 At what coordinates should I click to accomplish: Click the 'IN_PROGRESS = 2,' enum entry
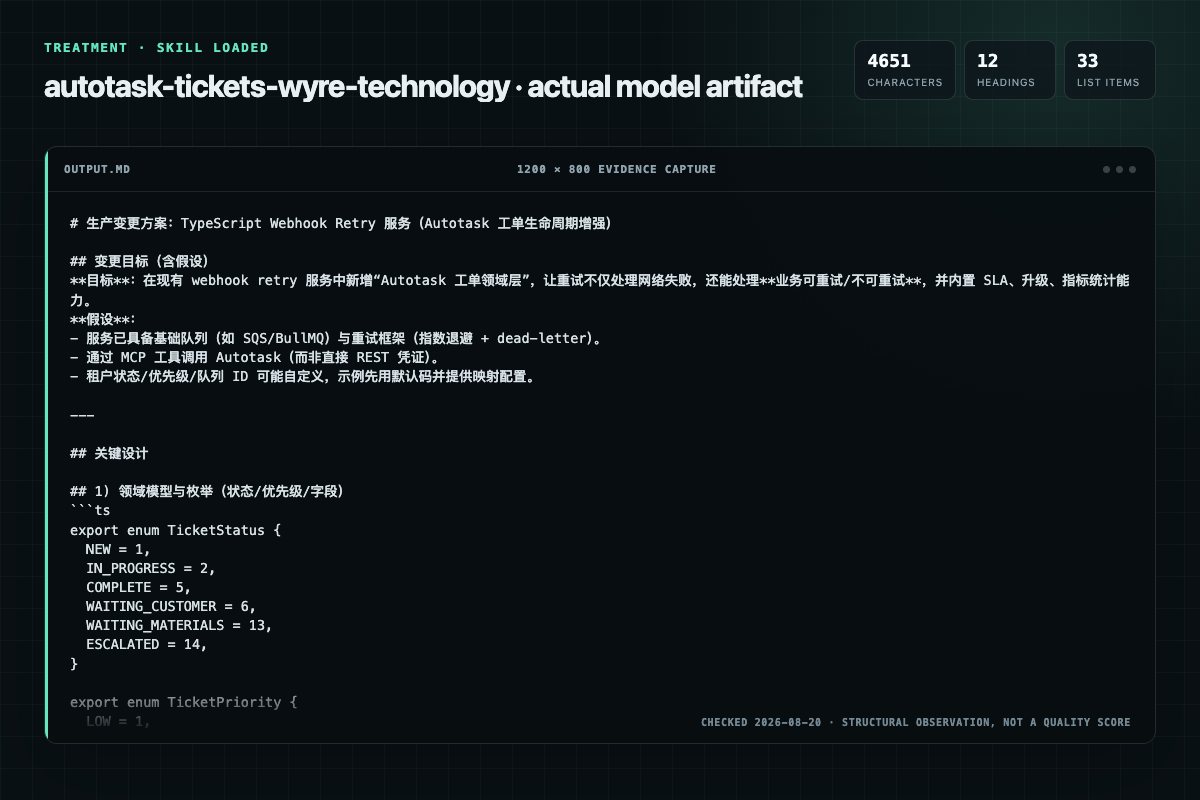150,568
